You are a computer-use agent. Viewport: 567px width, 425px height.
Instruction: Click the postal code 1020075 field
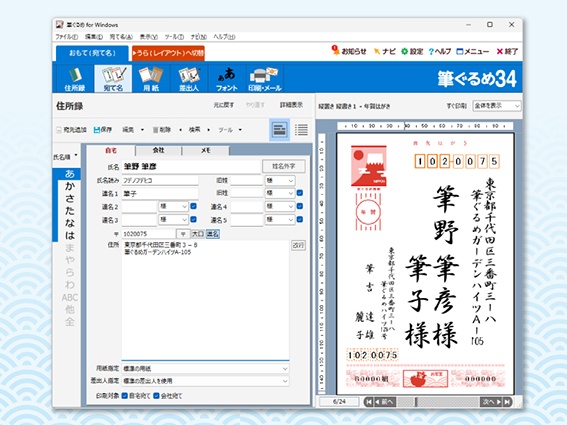click(149, 234)
